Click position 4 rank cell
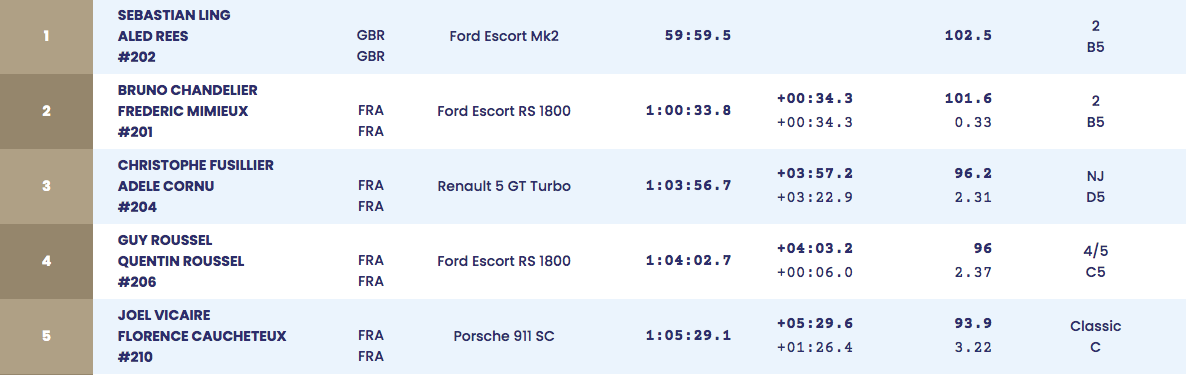Screen dimensions: 1186x375 tap(46, 261)
